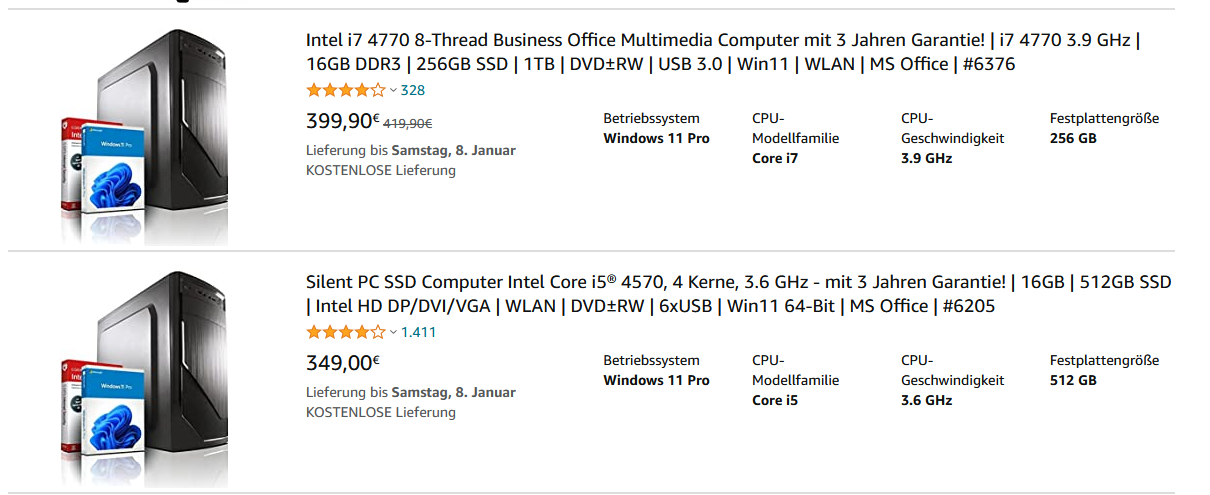1210x495 pixels.
Task: Click the 3.9 GHz CPU-Geschwindigkeit spec
Action: click(952, 138)
